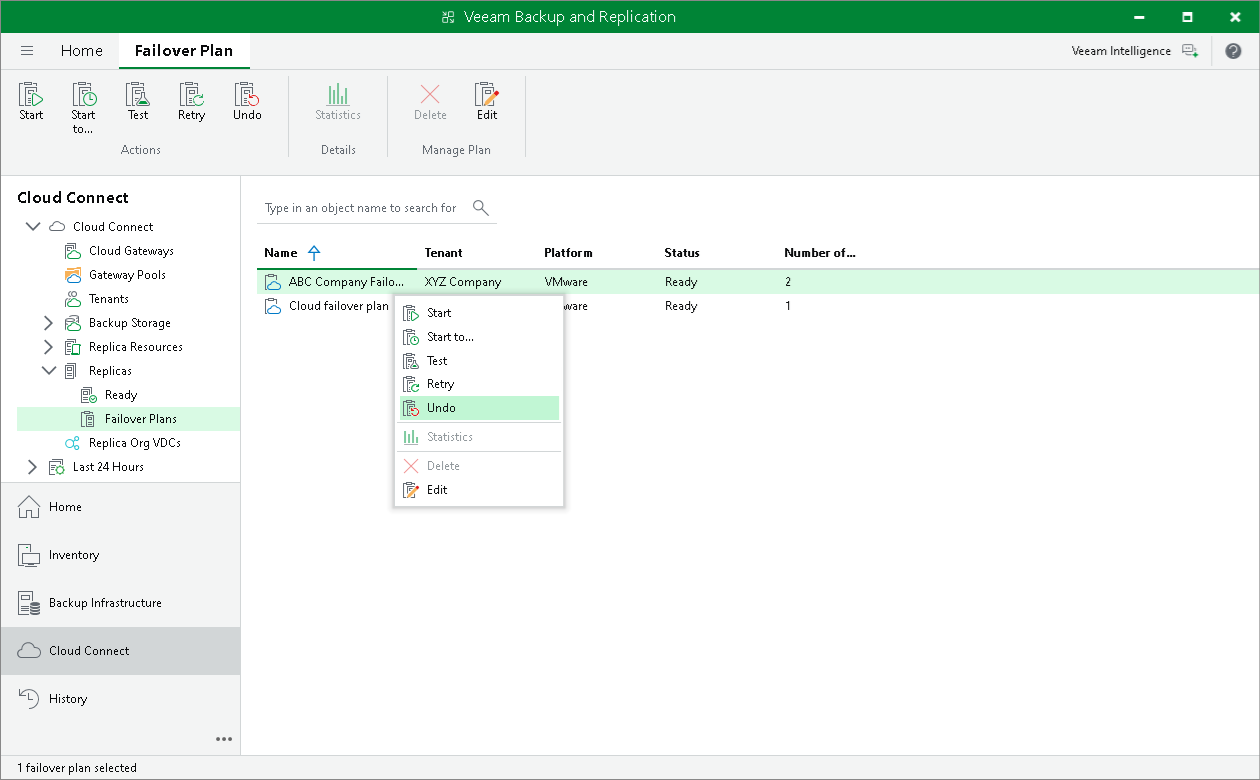Select the 'Cloud failover plan' row
This screenshot has height=780, width=1260.
click(x=758, y=306)
